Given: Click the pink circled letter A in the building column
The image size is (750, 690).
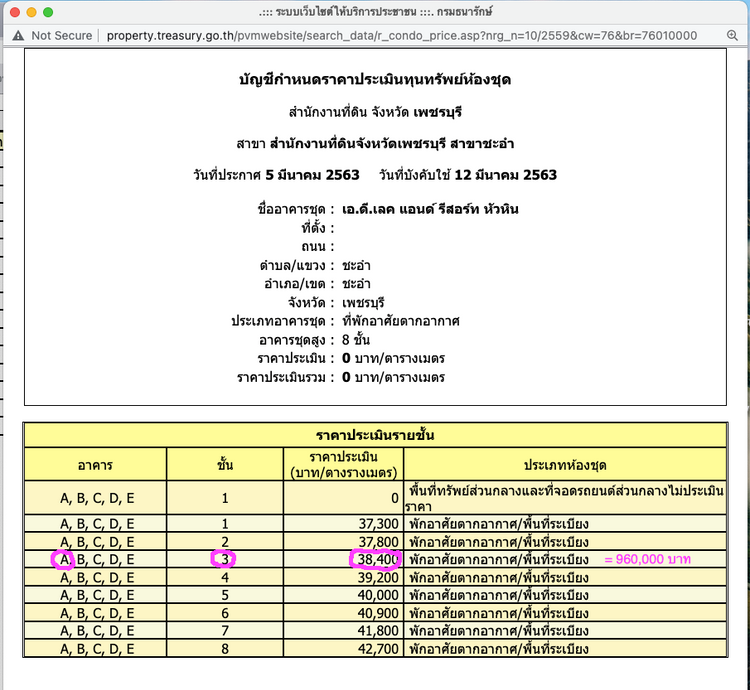Looking at the screenshot, I should click(x=63, y=559).
